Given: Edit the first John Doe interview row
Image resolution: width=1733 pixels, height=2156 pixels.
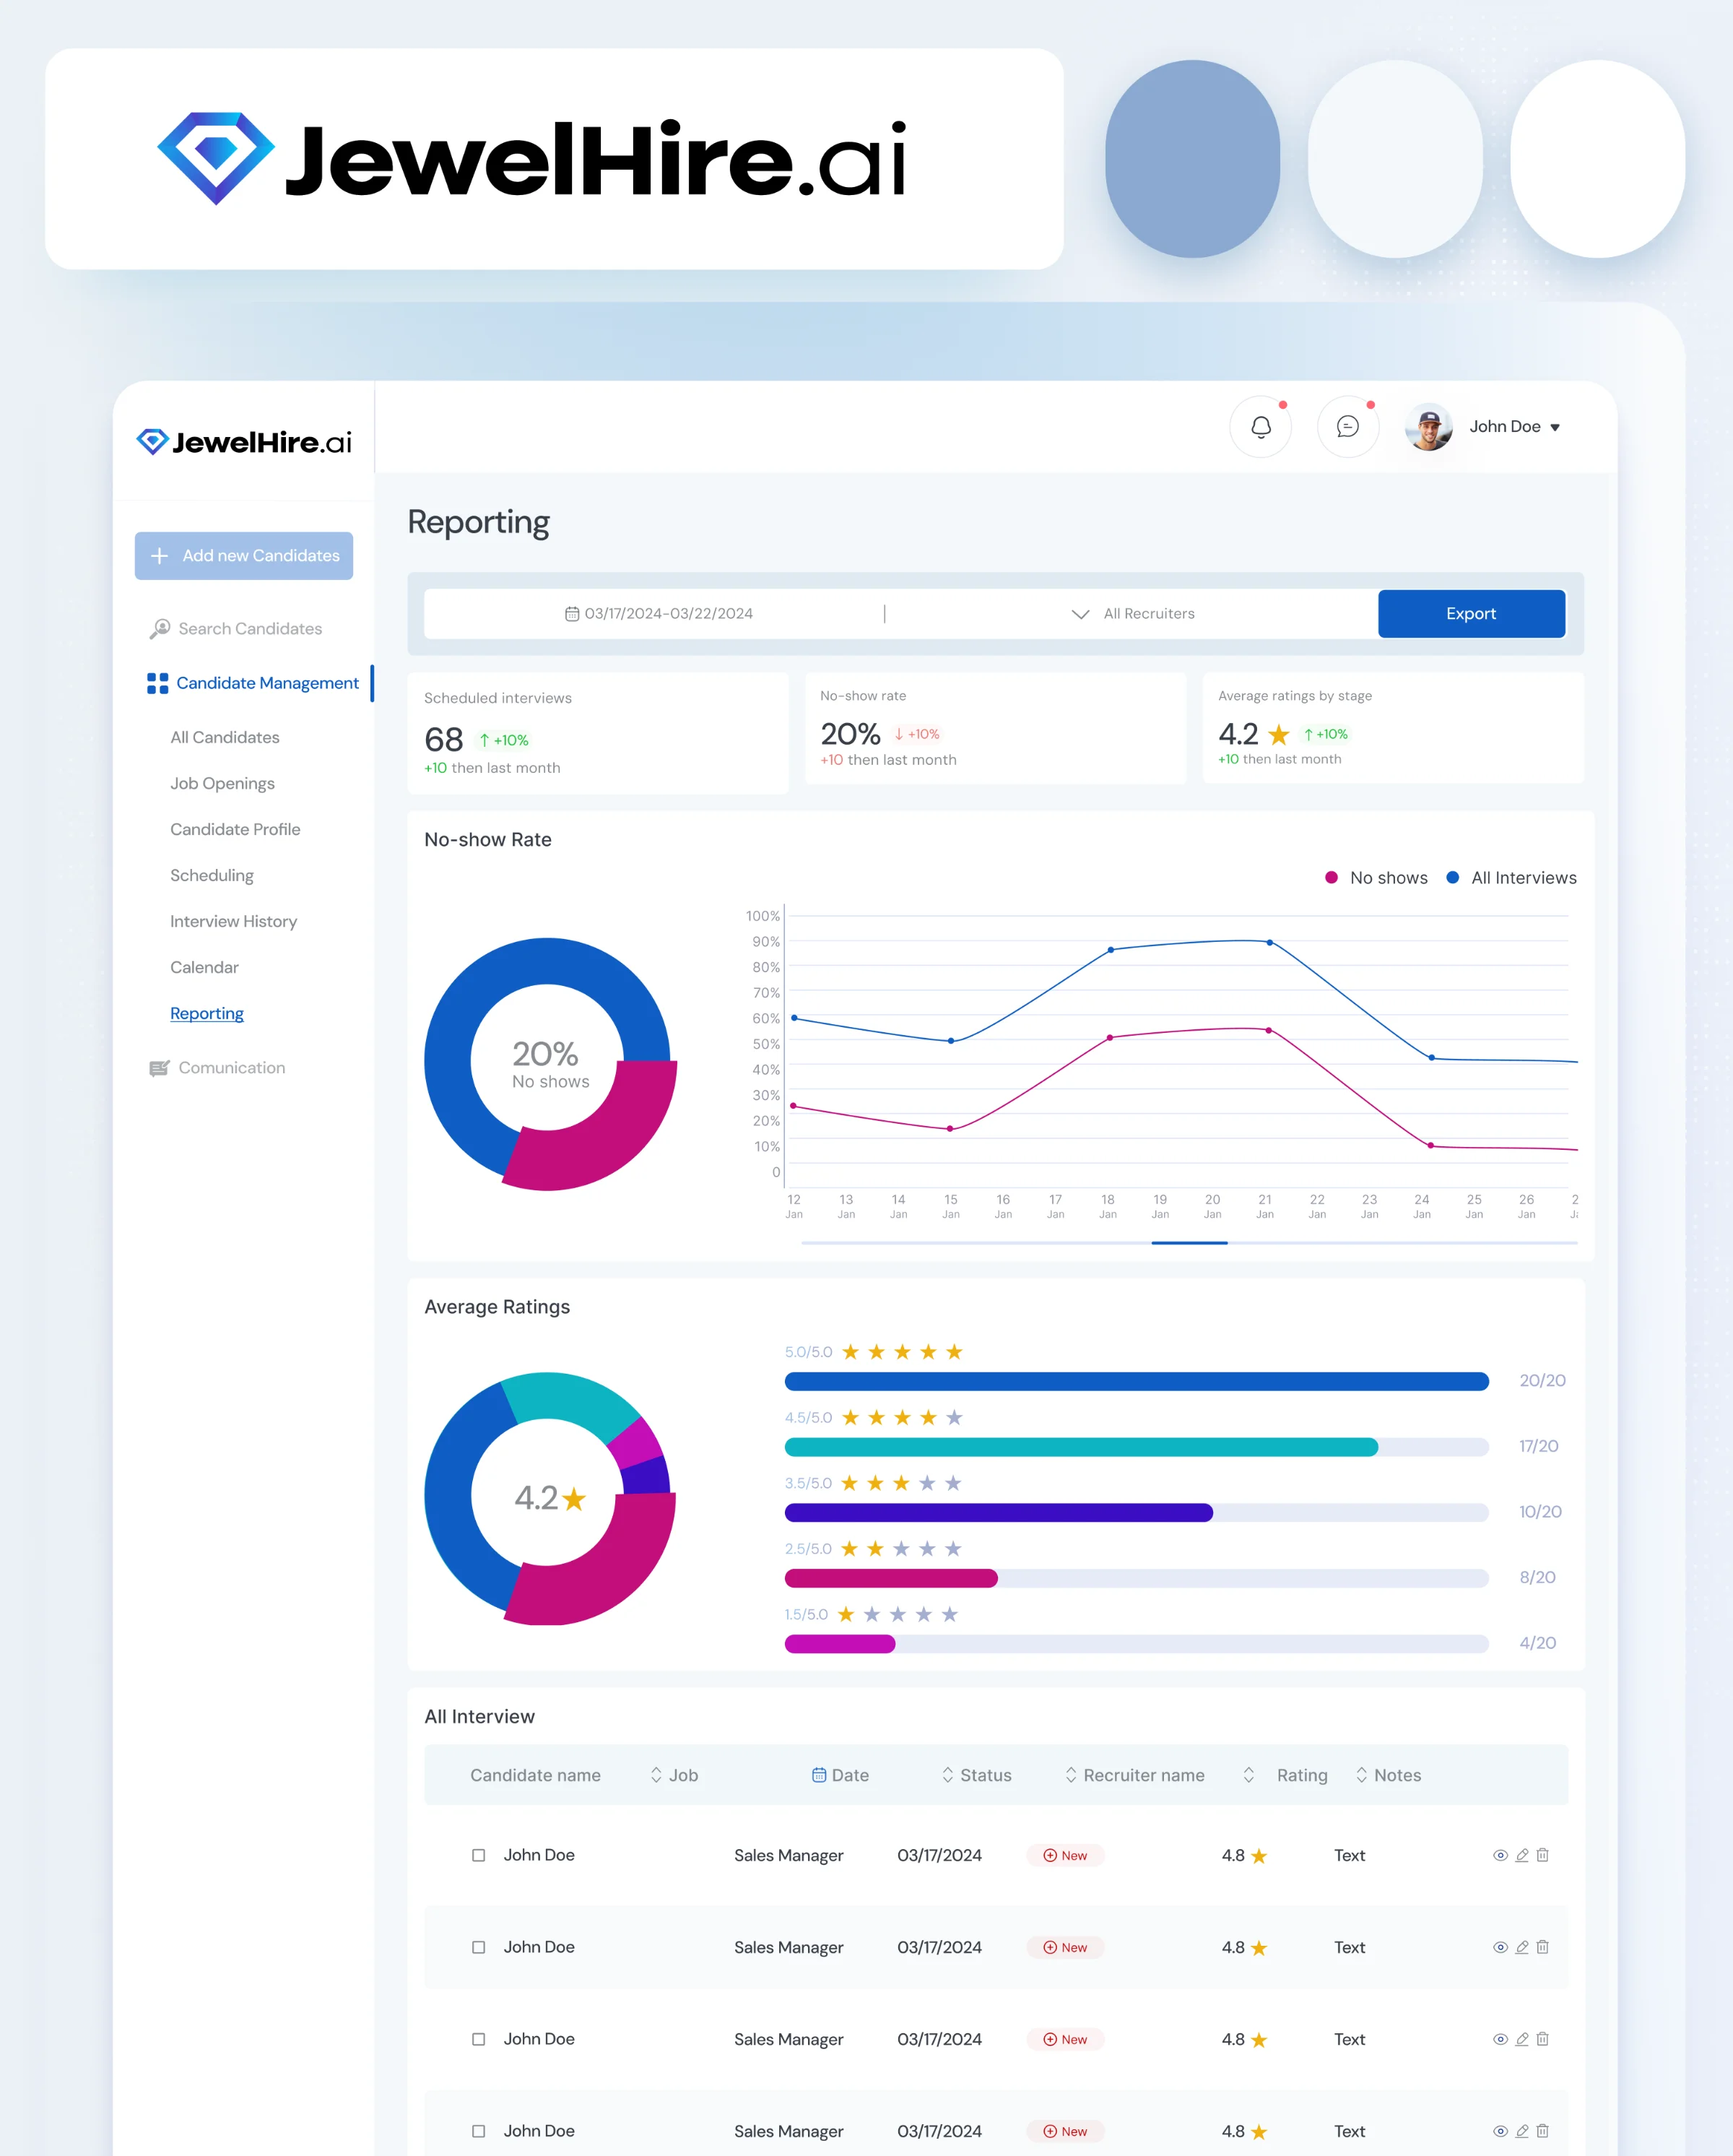Looking at the screenshot, I should [x=1522, y=1855].
